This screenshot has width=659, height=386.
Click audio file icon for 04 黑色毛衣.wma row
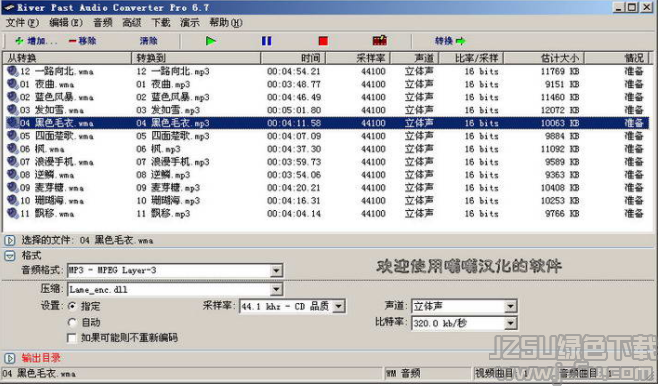pyautogui.click(x=13, y=123)
